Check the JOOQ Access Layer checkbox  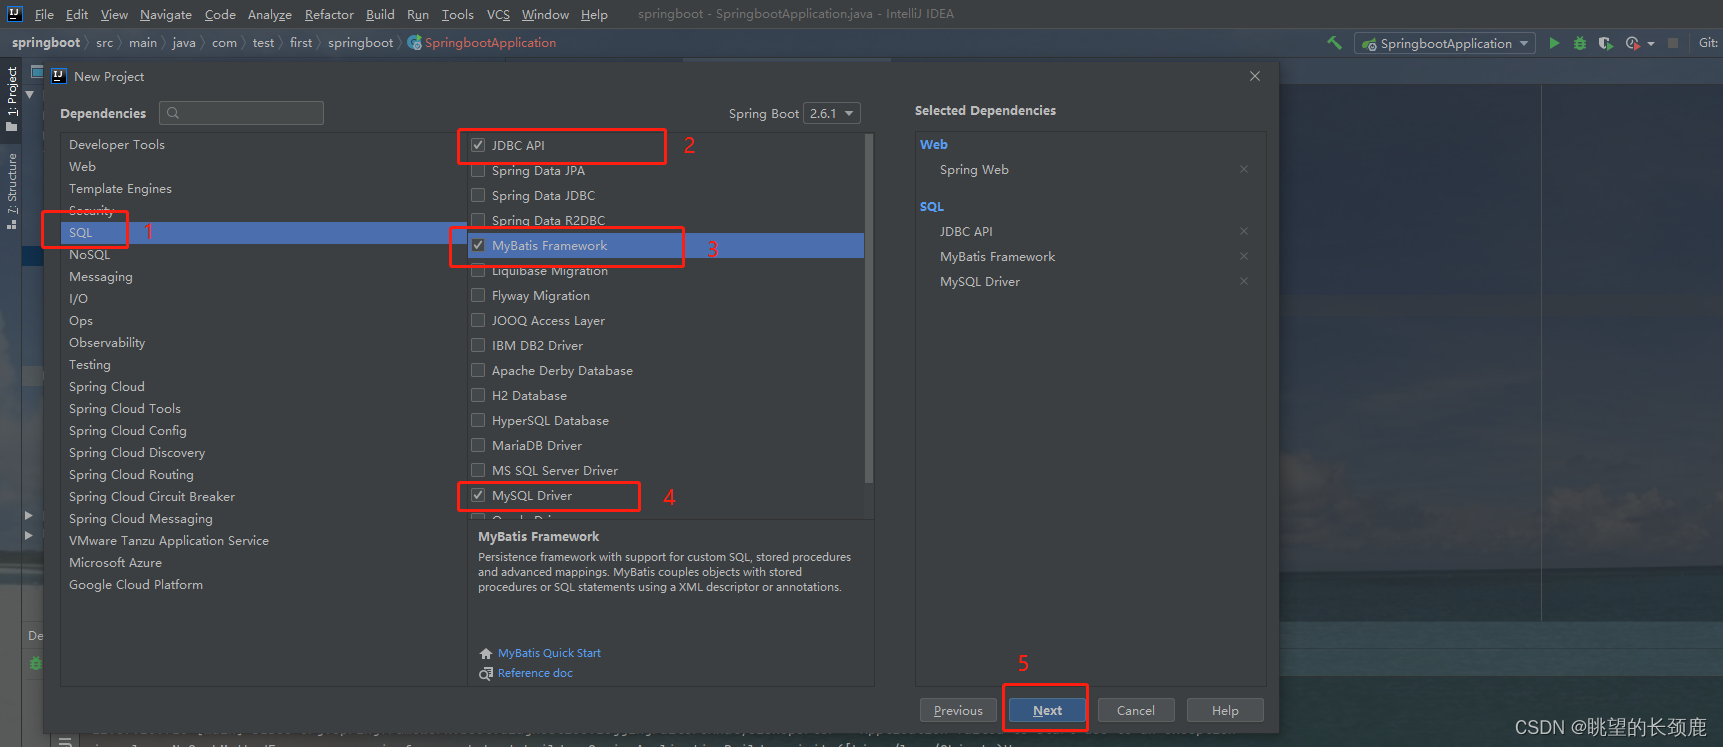coord(478,320)
